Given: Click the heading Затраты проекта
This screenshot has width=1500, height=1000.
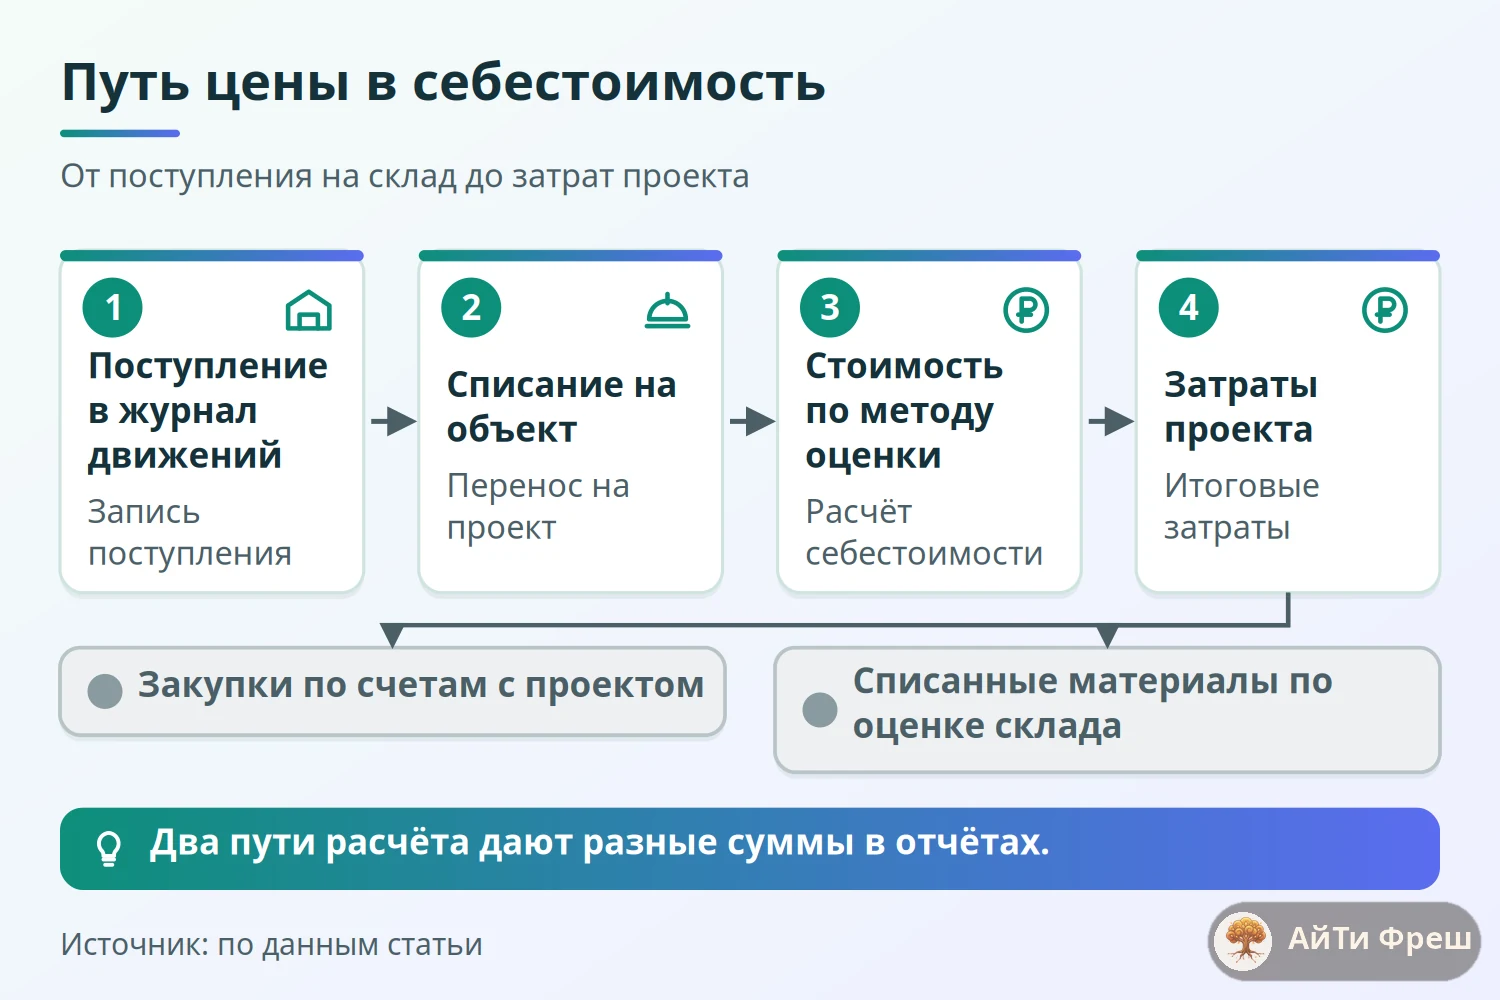Looking at the screenshot, I should coord(1241,407).
